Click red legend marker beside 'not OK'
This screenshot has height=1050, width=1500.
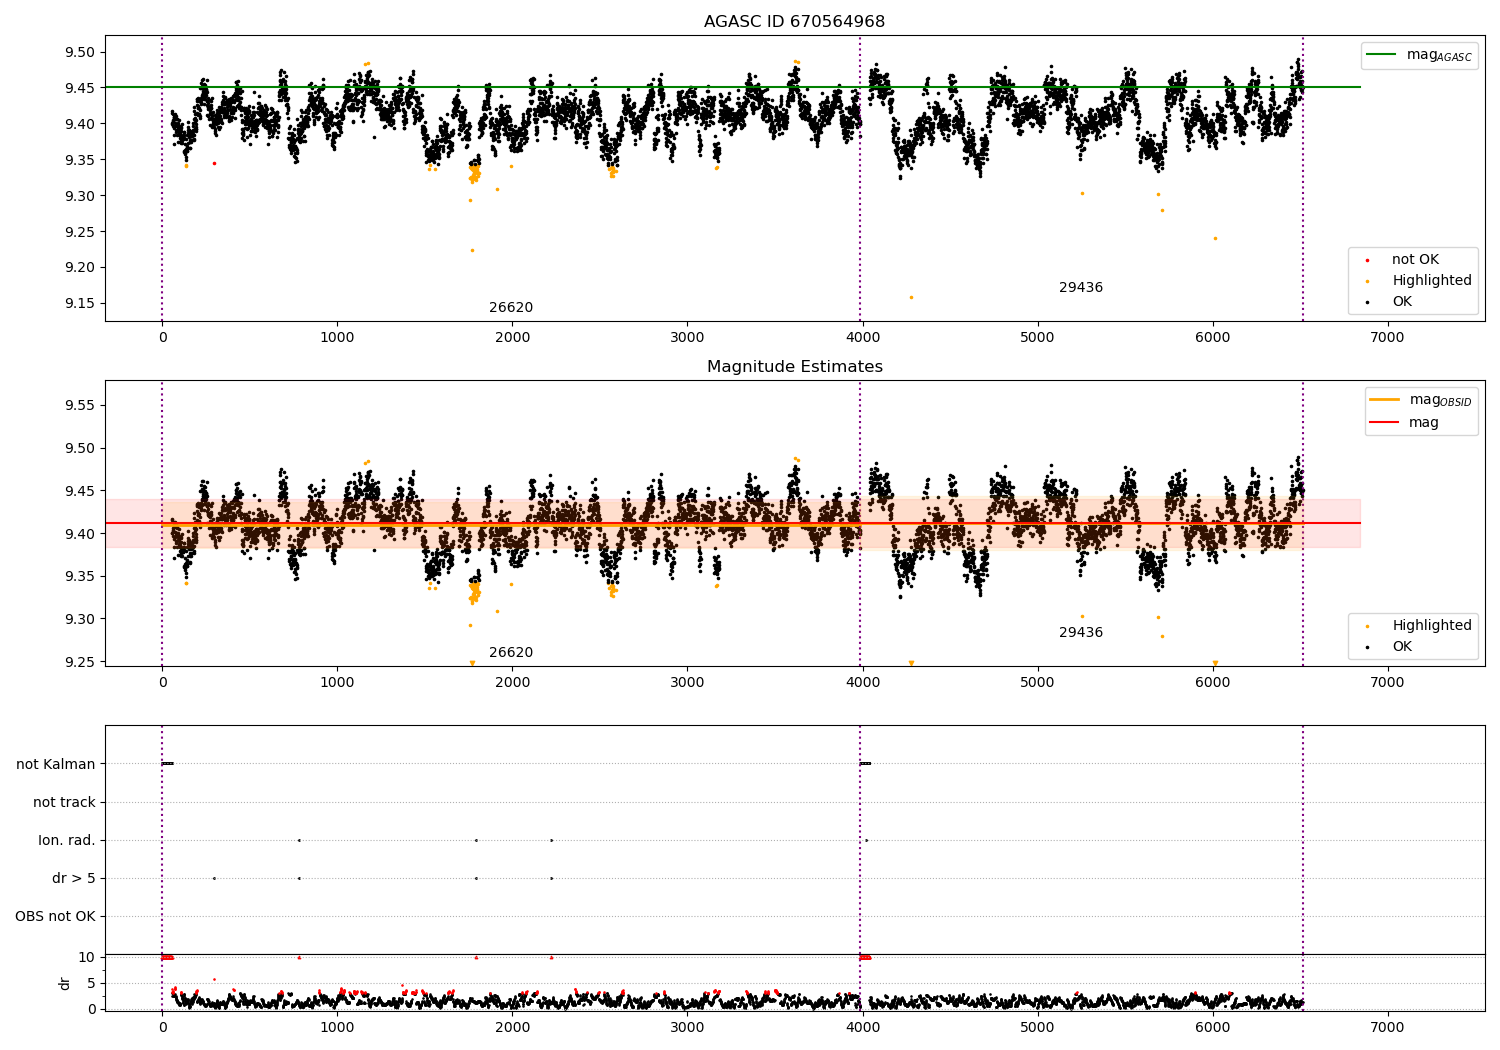point(1368,260)
